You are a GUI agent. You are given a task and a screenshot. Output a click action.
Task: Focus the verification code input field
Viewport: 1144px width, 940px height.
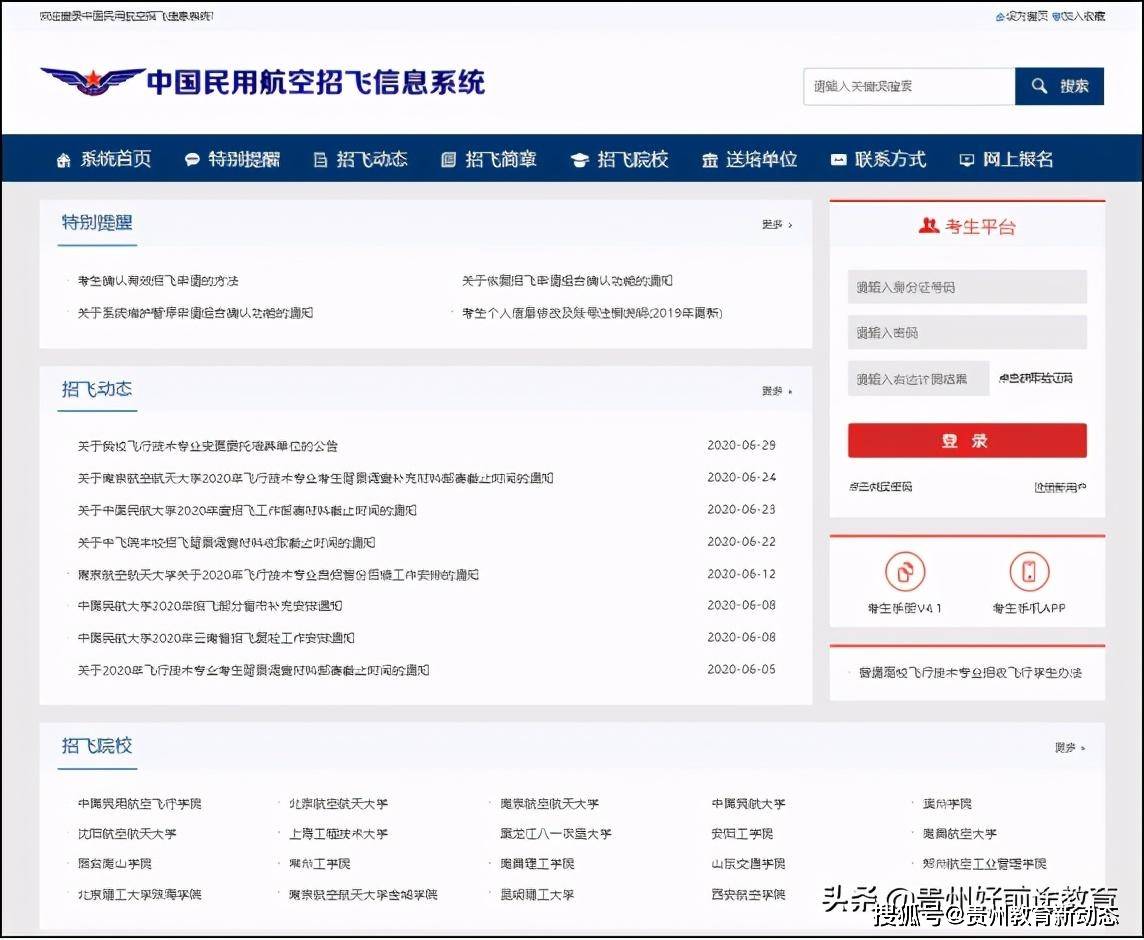[x=918, y=379]
